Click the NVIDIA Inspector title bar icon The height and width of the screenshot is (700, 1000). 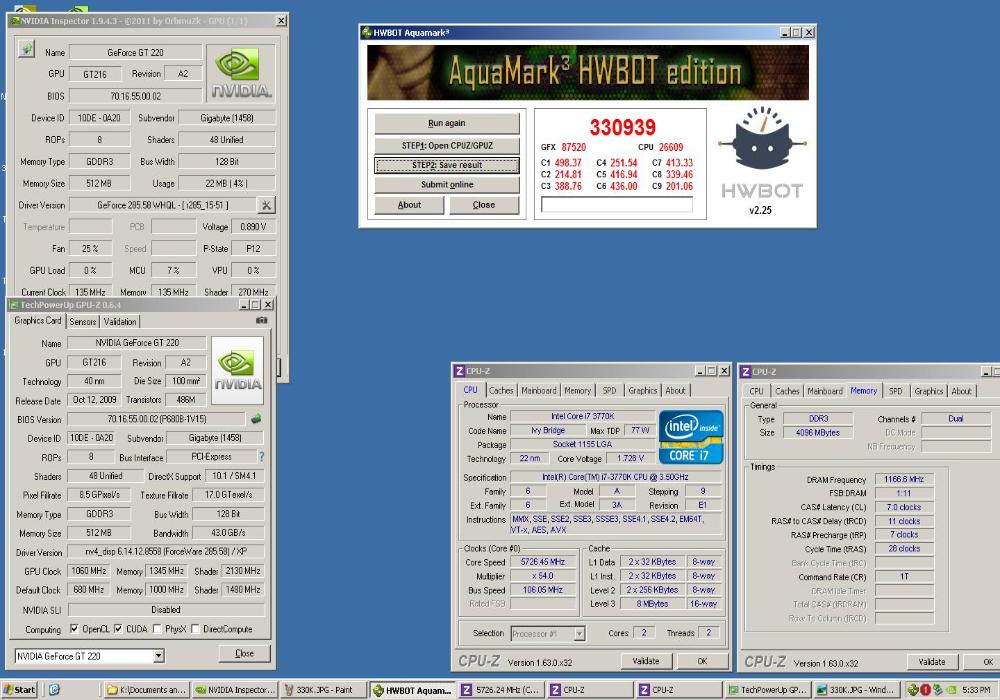(x=15, y=21)
